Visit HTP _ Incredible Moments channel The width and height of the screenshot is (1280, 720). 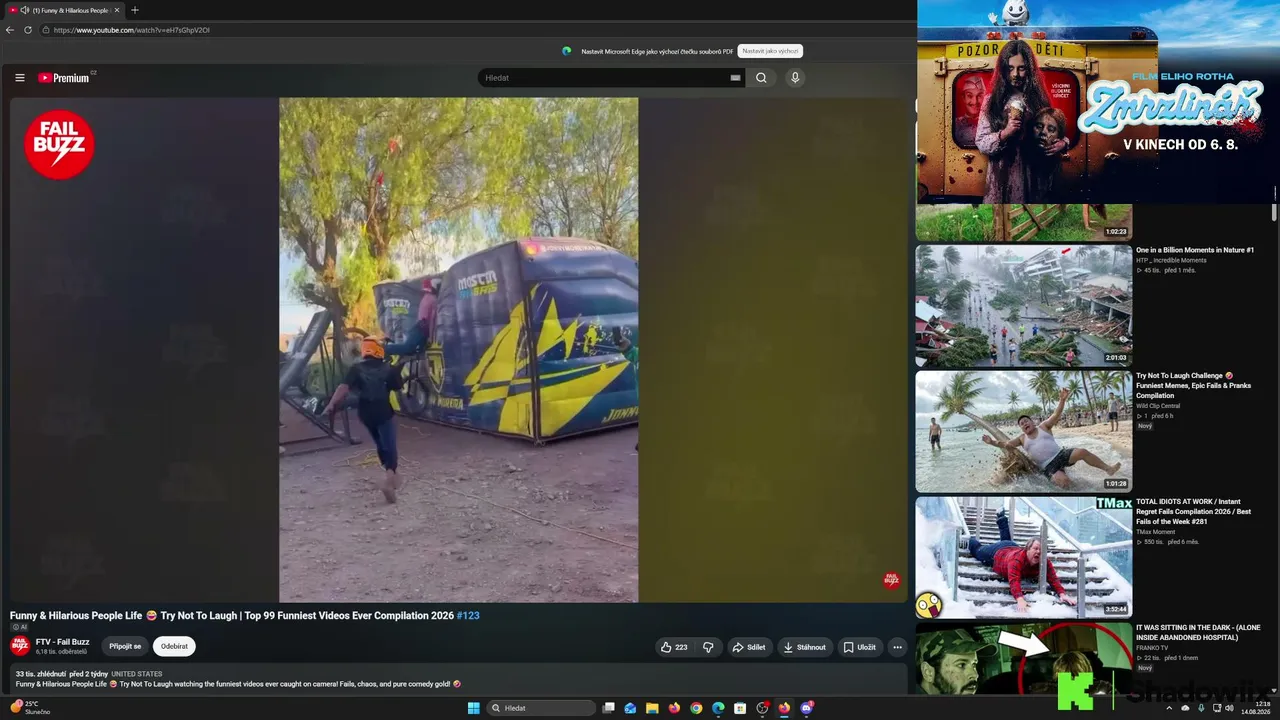tap(1171, 260)
